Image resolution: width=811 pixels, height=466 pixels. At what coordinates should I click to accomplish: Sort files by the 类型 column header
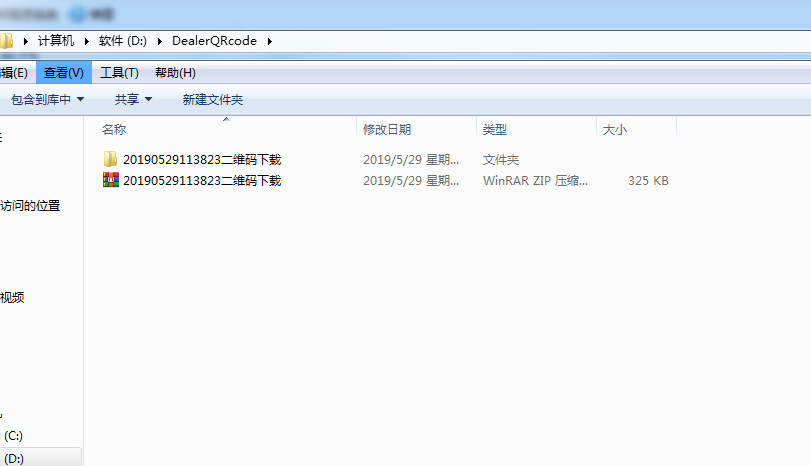495,130
